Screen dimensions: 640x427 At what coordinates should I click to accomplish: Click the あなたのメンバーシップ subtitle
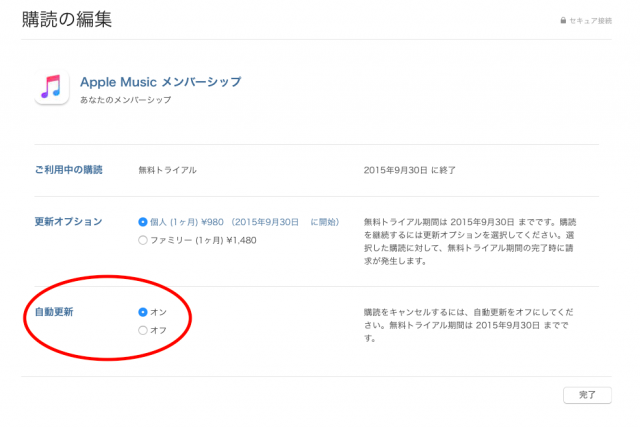tap(125, 101)
